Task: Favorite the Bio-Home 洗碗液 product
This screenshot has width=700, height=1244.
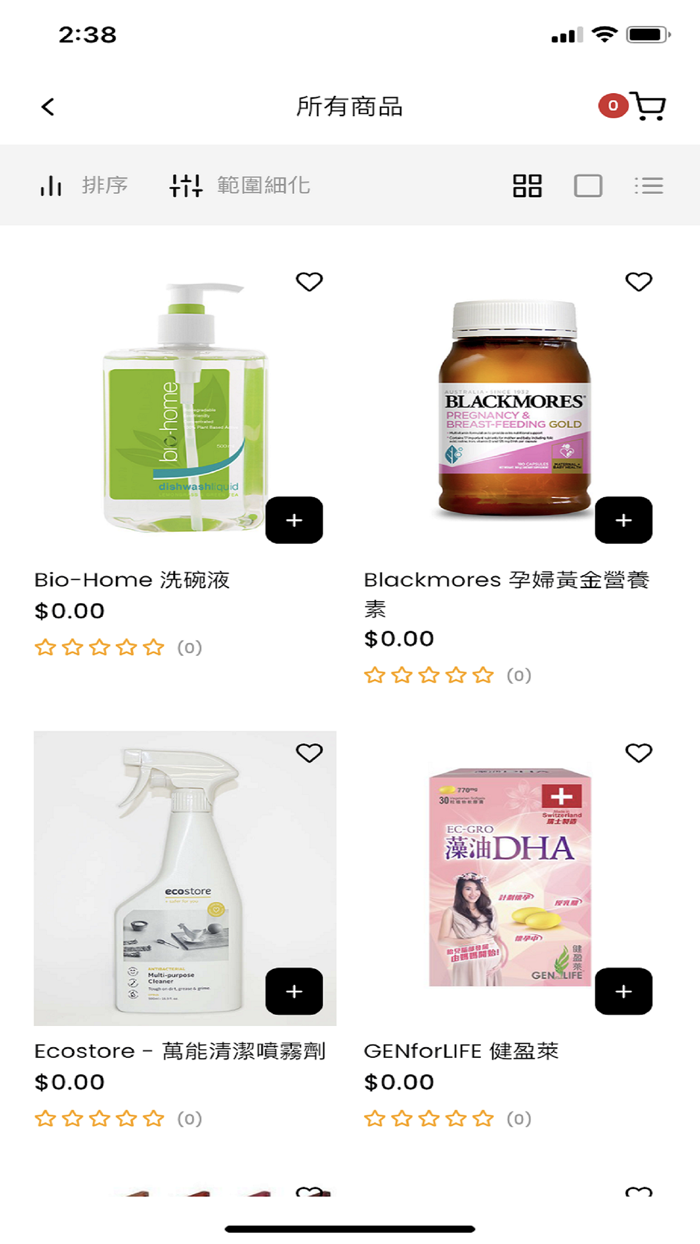Action: (310, 282)
